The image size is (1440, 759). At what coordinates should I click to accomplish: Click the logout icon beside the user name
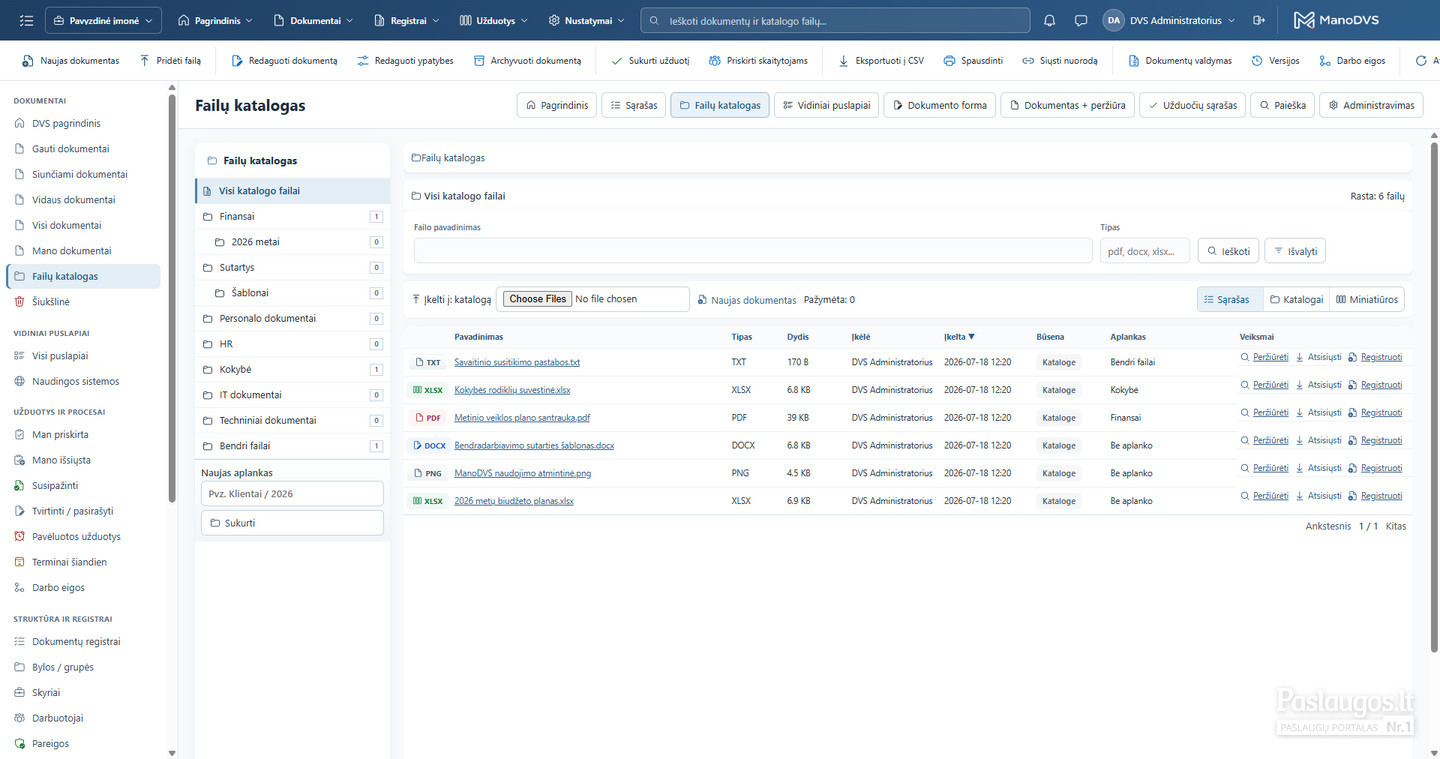(x=1259, y=20)
